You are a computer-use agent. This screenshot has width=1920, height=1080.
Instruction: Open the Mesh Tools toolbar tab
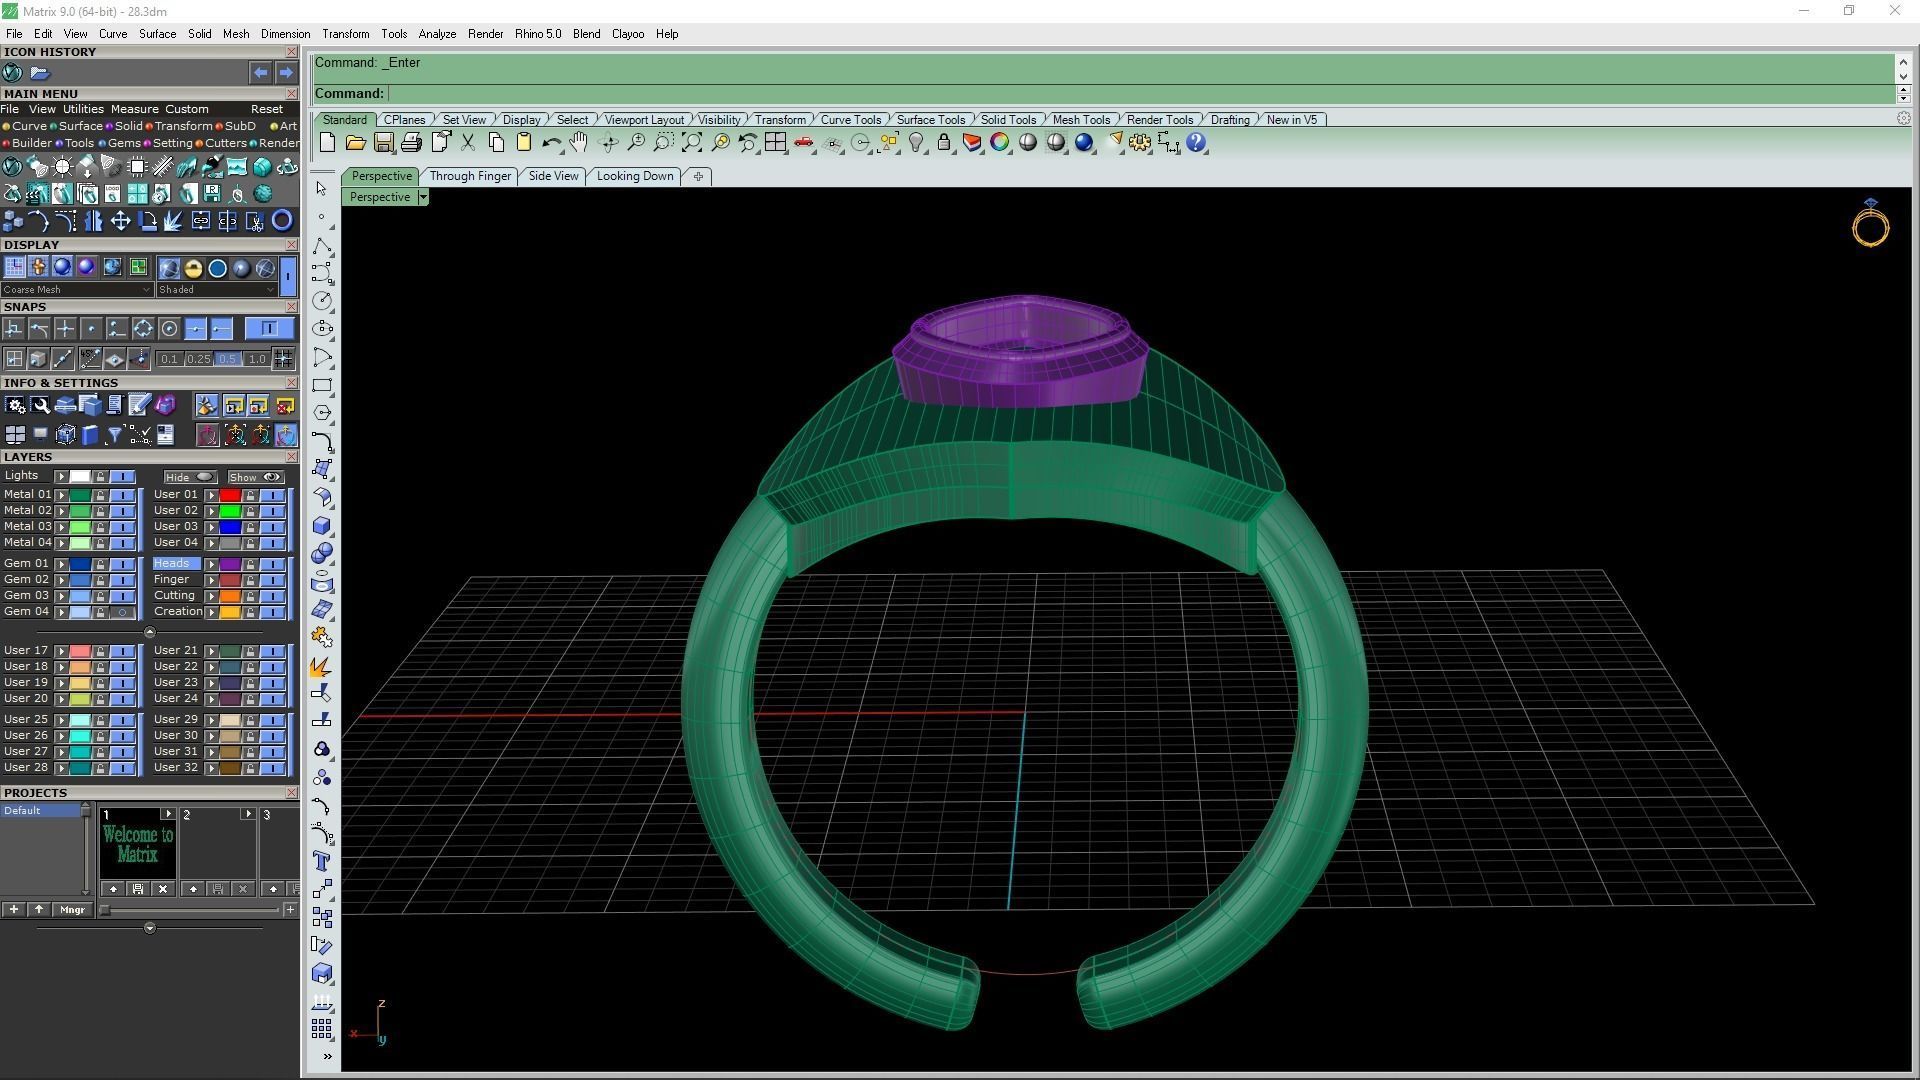(1081, 119)
